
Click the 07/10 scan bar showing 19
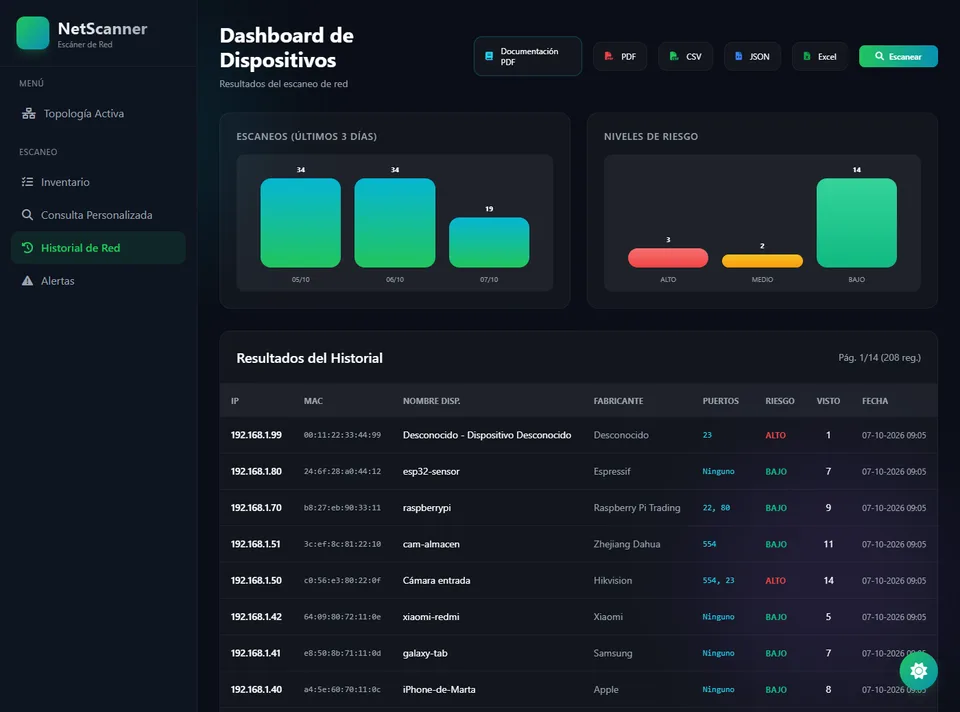489,242
